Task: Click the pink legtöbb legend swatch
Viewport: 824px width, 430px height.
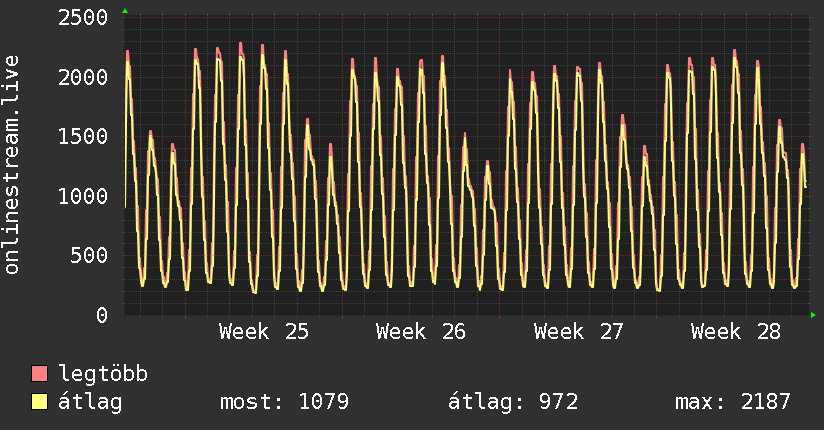Action: [x=39, y=374]
